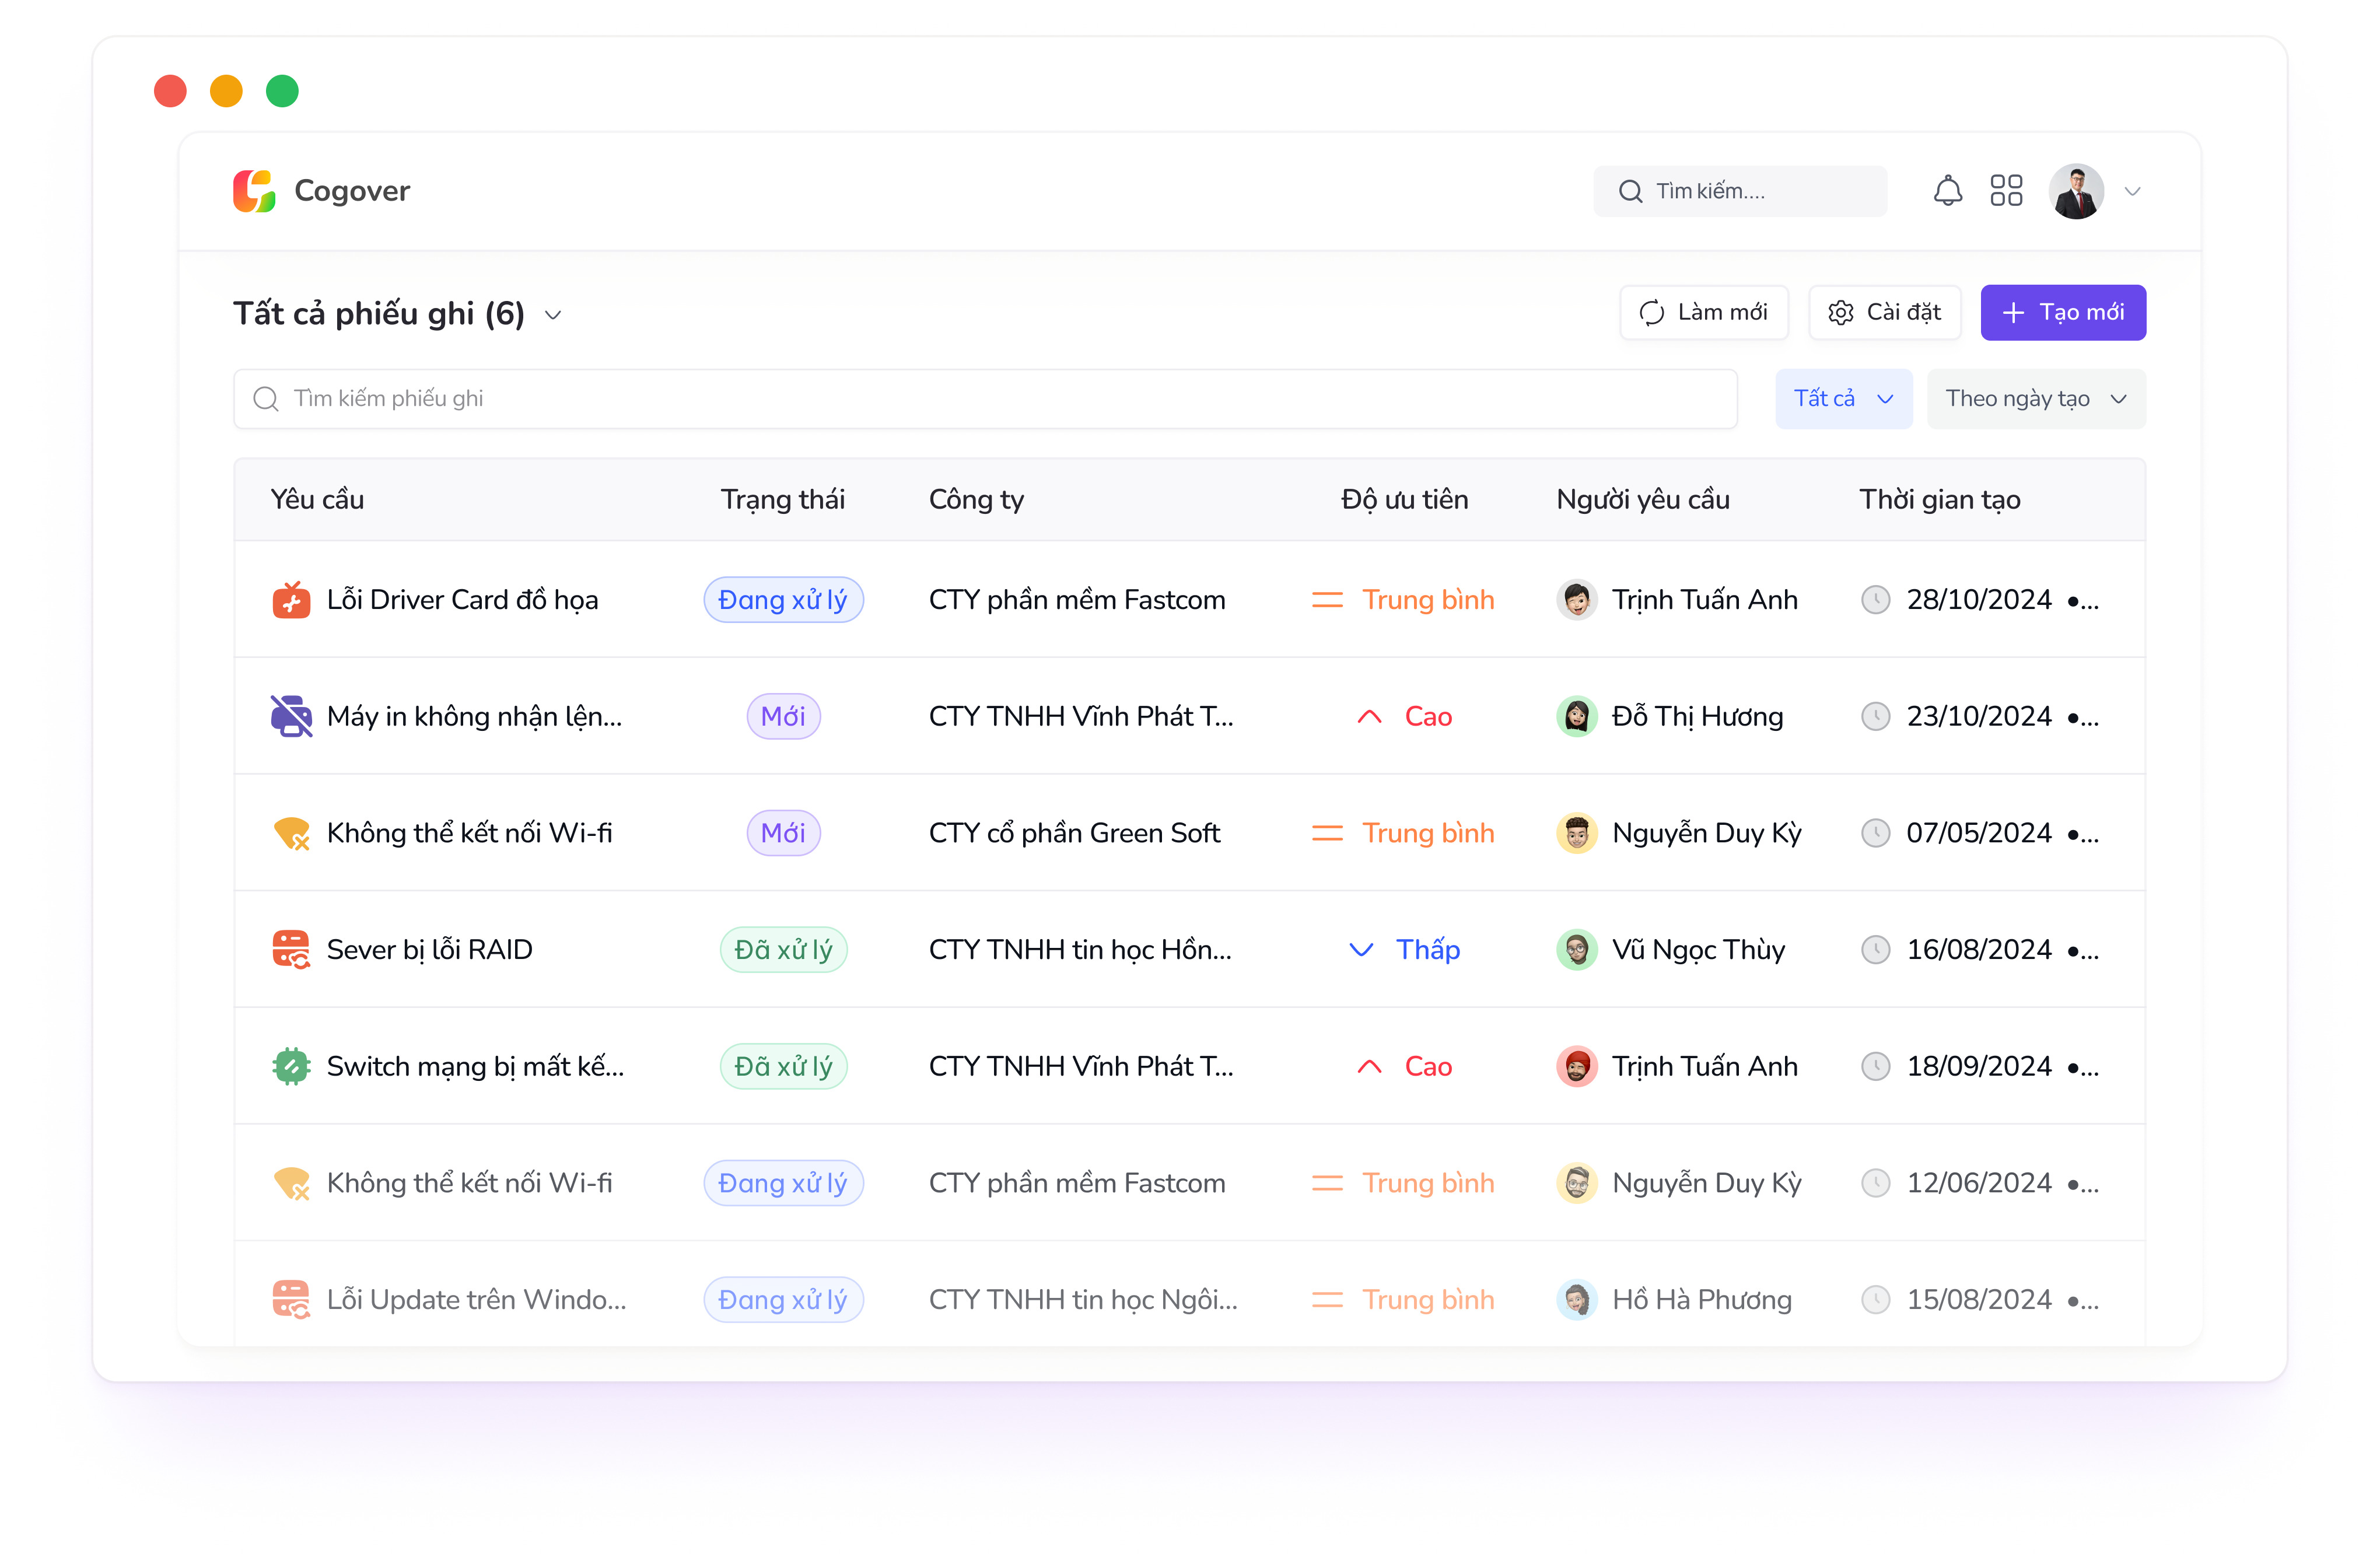The height and width of the screenshot is (1568, 2380).
Task: Click the Làm mới refresh button
Action: (x=1703, y=313)
